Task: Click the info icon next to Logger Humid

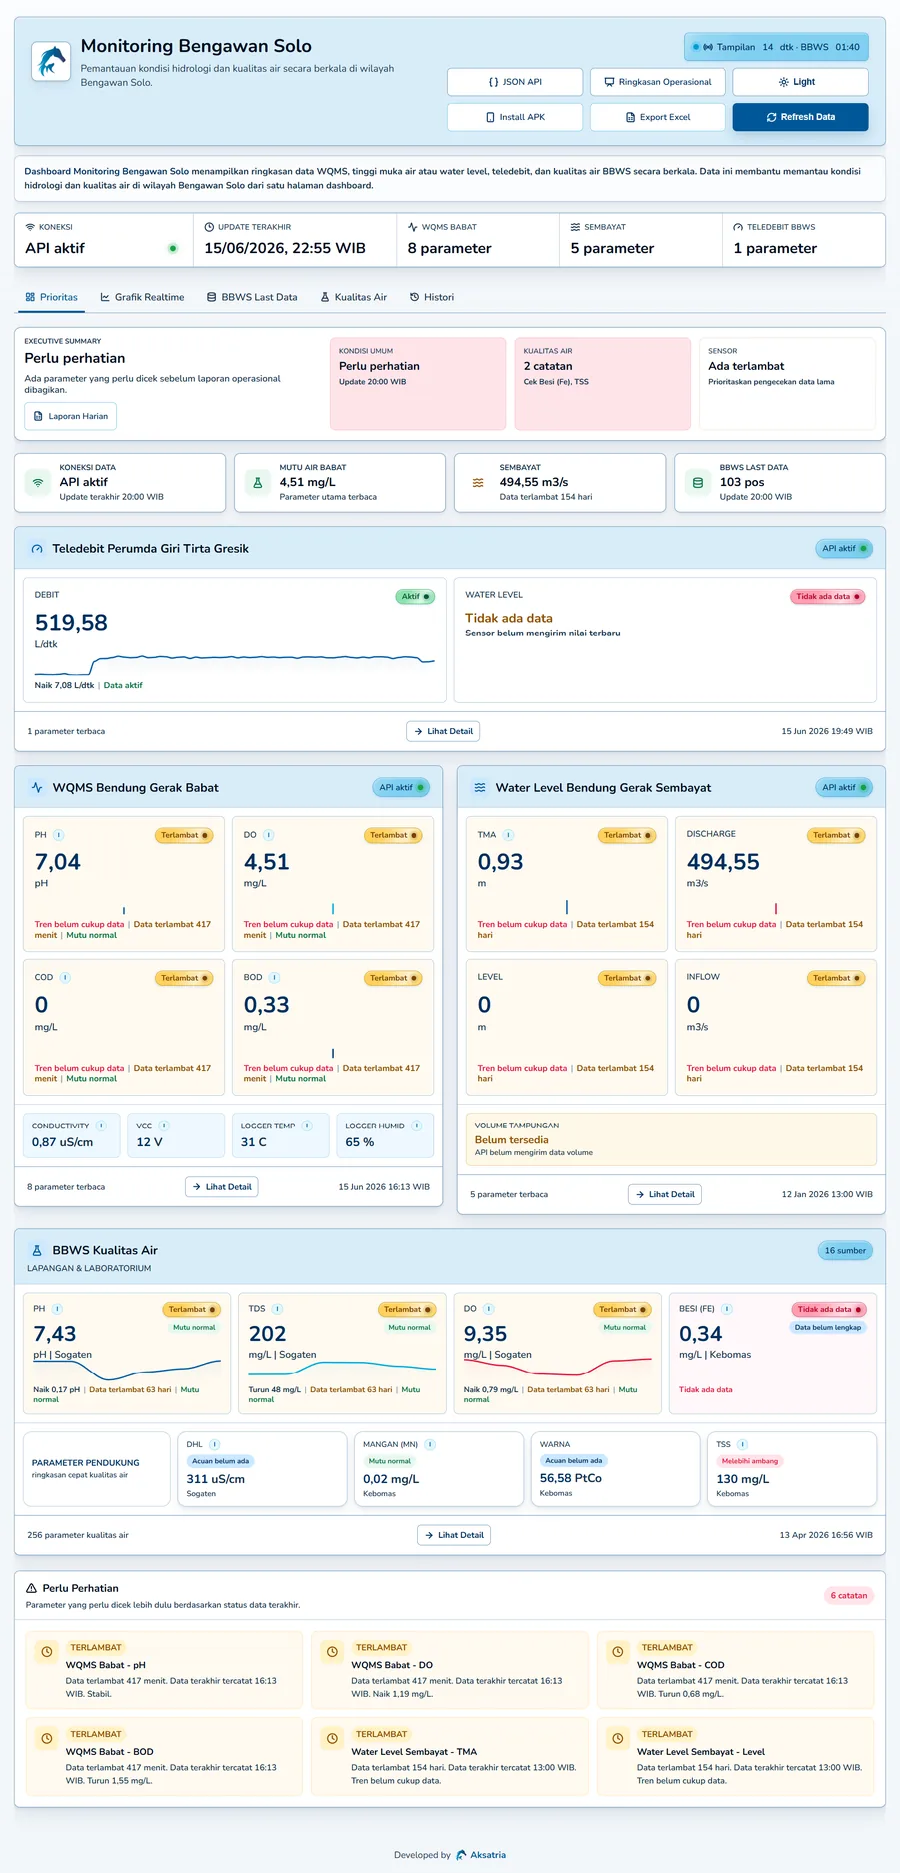Action: pyautogui.click(x=417, y=1126)
